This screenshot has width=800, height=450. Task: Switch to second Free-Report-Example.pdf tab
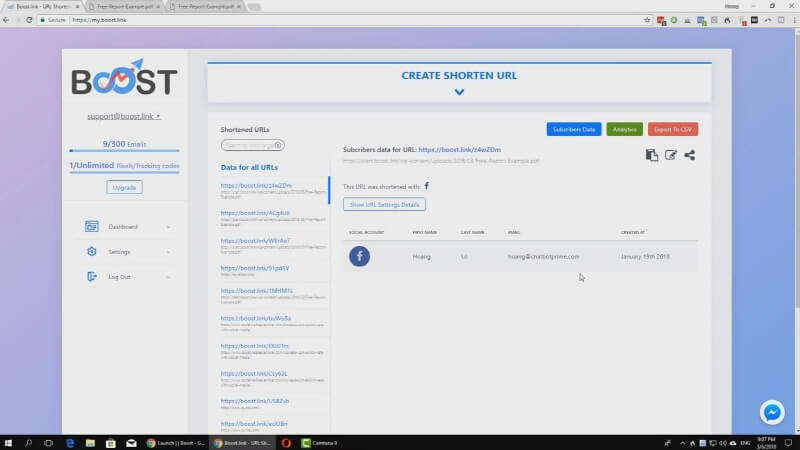click(x=206, y=7)
